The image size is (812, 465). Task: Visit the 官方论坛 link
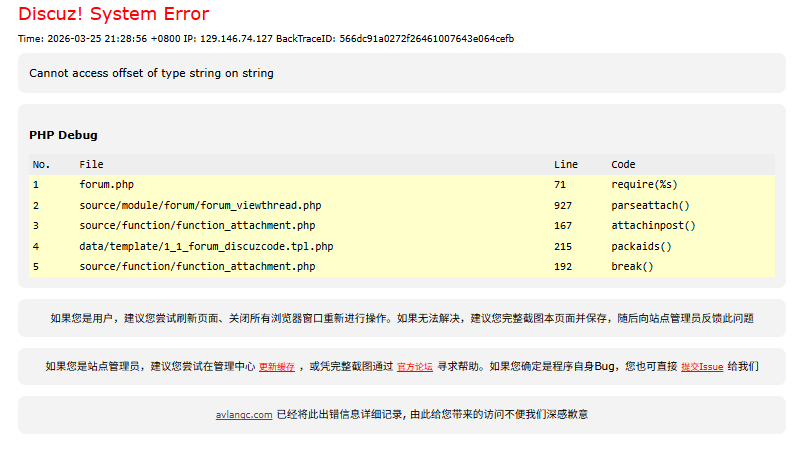click(415, 367)
